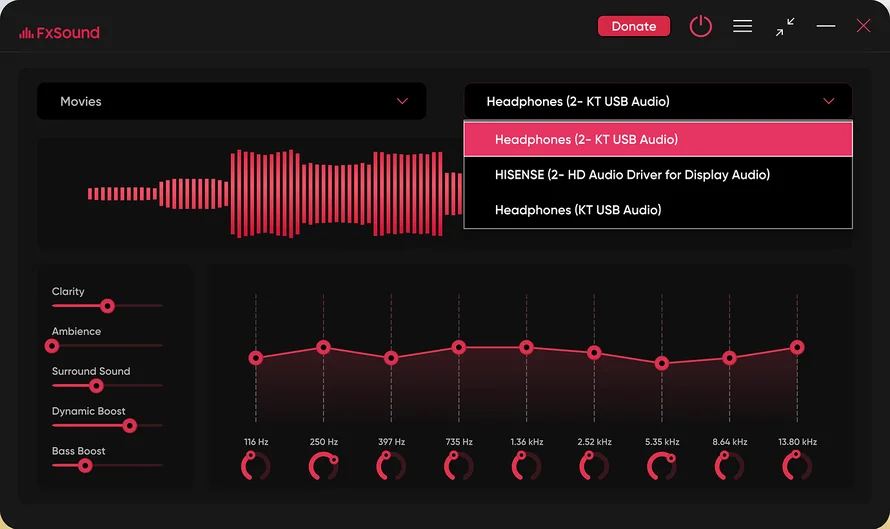Select Headphones (2- KT USB Audio) in list
This screenshot has height=529, width=890.
[658, 139]
